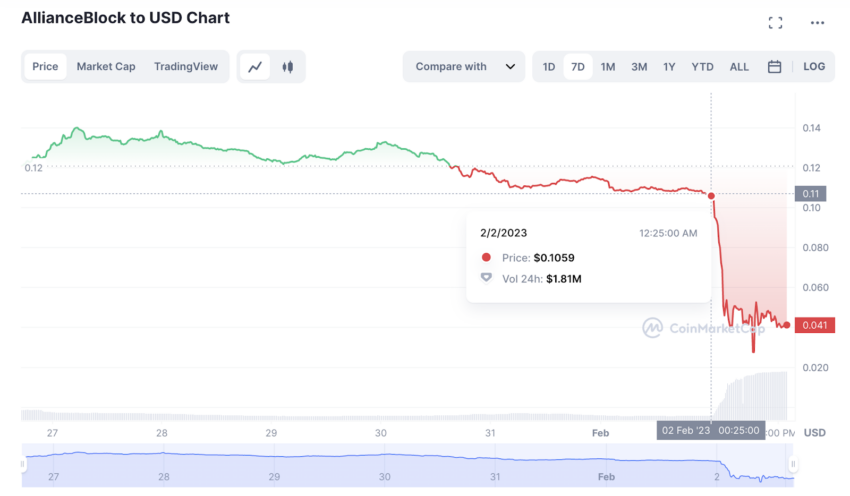The height and width of the screenshot is (496, 850).
Task: Switch to line chart view
Action: 255,67
